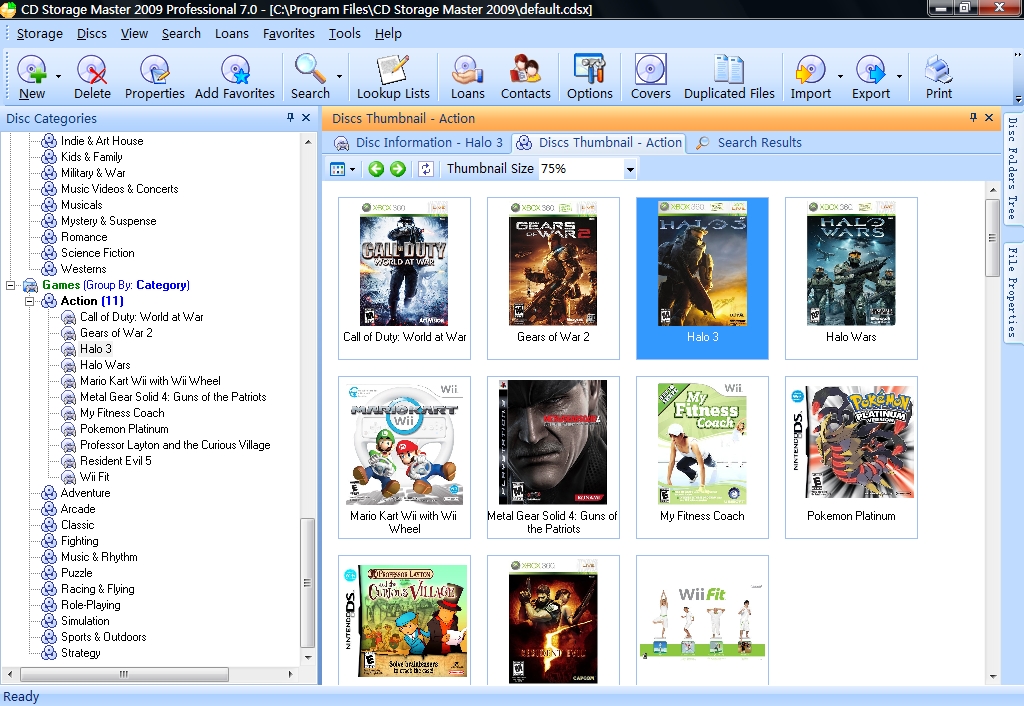Select Music Videos & Concerts category

click(x=119, y=189)
